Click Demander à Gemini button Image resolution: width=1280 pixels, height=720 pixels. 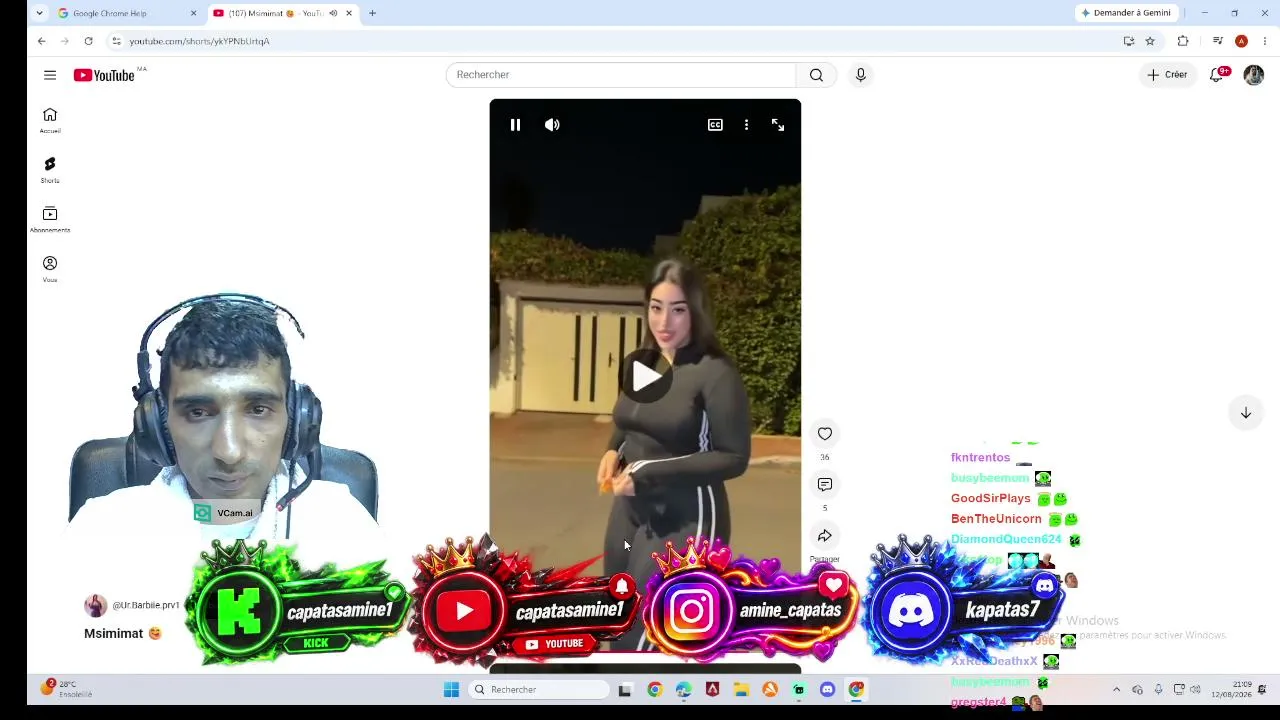(1126, 13)
